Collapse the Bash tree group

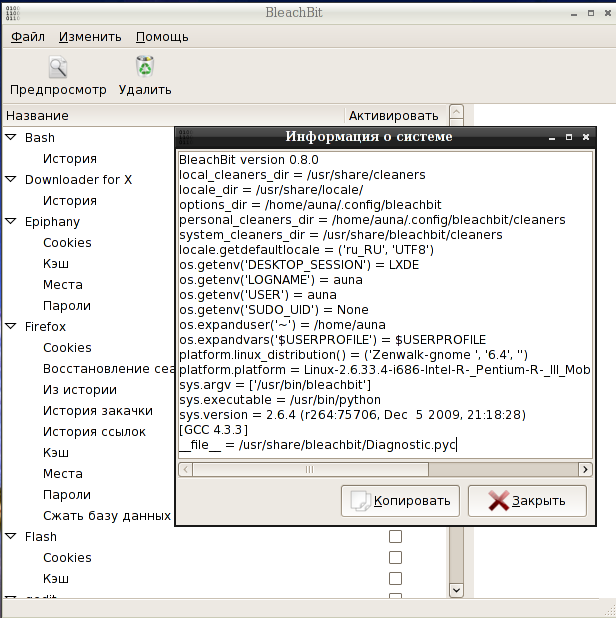click(11, 137)
